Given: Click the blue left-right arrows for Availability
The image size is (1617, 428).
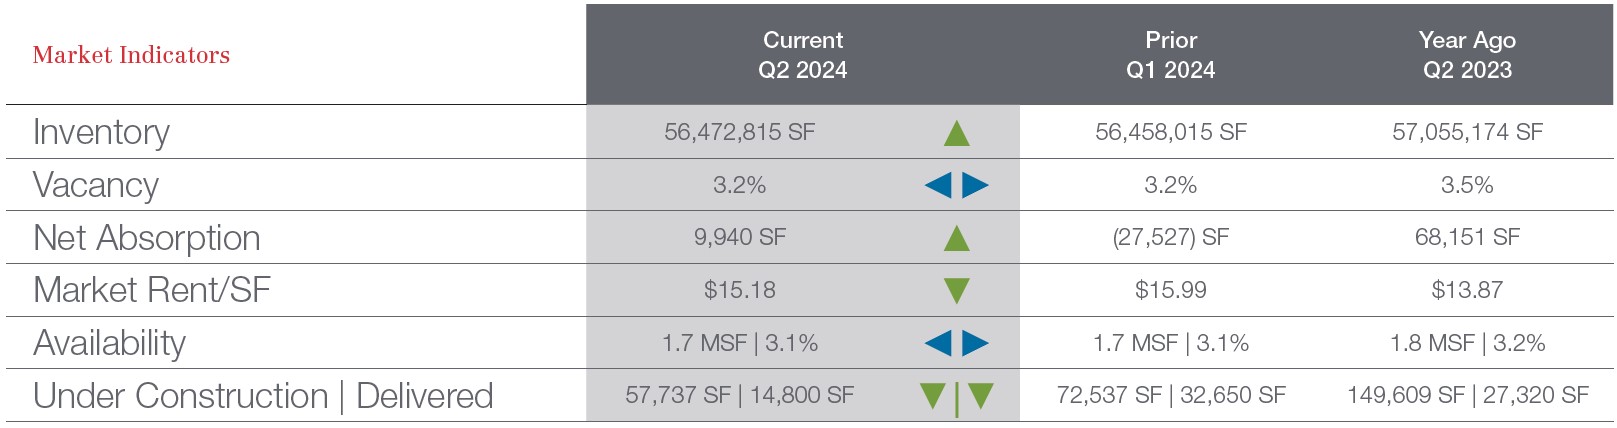Looking at the screenshot, I should [x=956, y=343].
